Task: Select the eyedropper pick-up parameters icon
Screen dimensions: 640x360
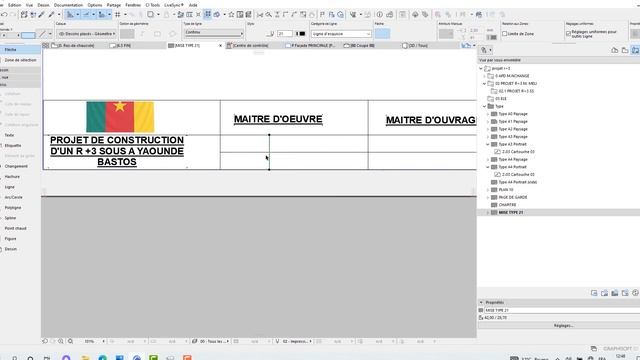Action: [42, 15]
